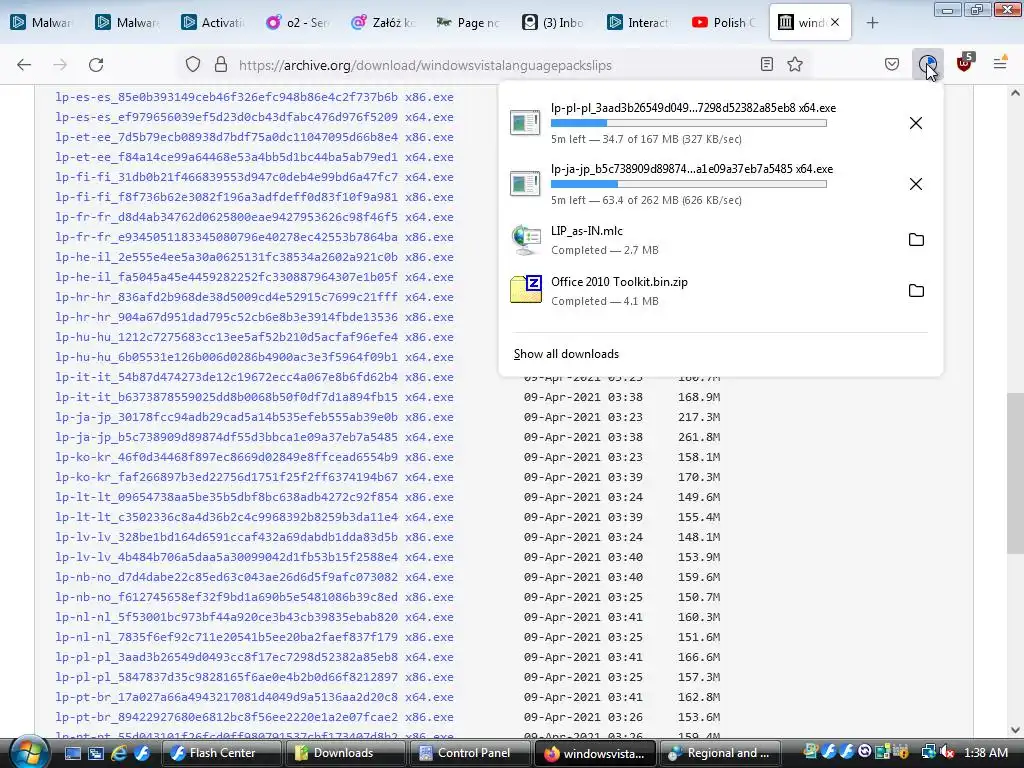Image resolution: width=1024 pixels, height=768 pixels.
Task: Click the network tray icon
Action: click(928, 753)
